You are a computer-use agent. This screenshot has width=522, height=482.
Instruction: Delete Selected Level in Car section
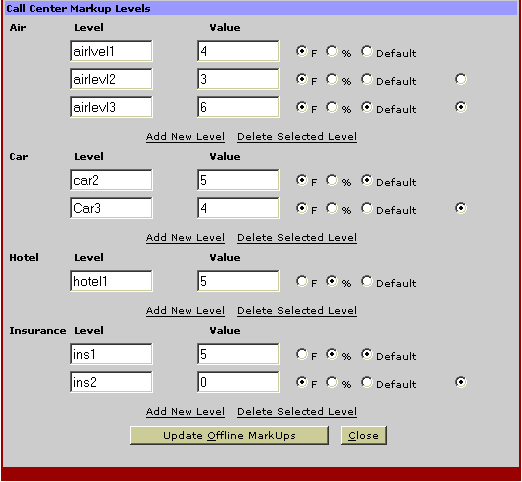297,238
